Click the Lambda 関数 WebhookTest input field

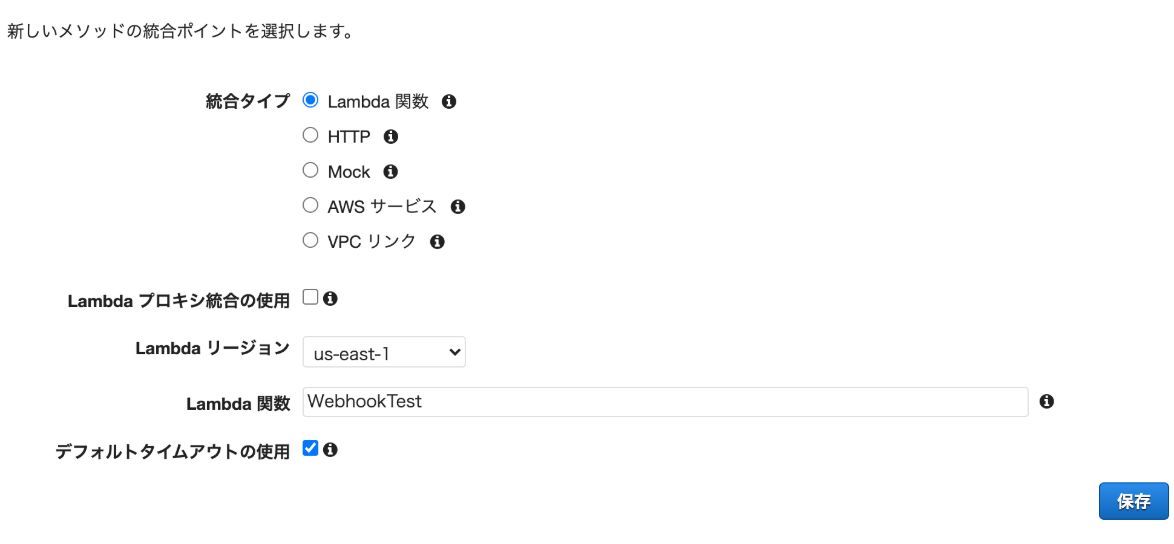665,402
